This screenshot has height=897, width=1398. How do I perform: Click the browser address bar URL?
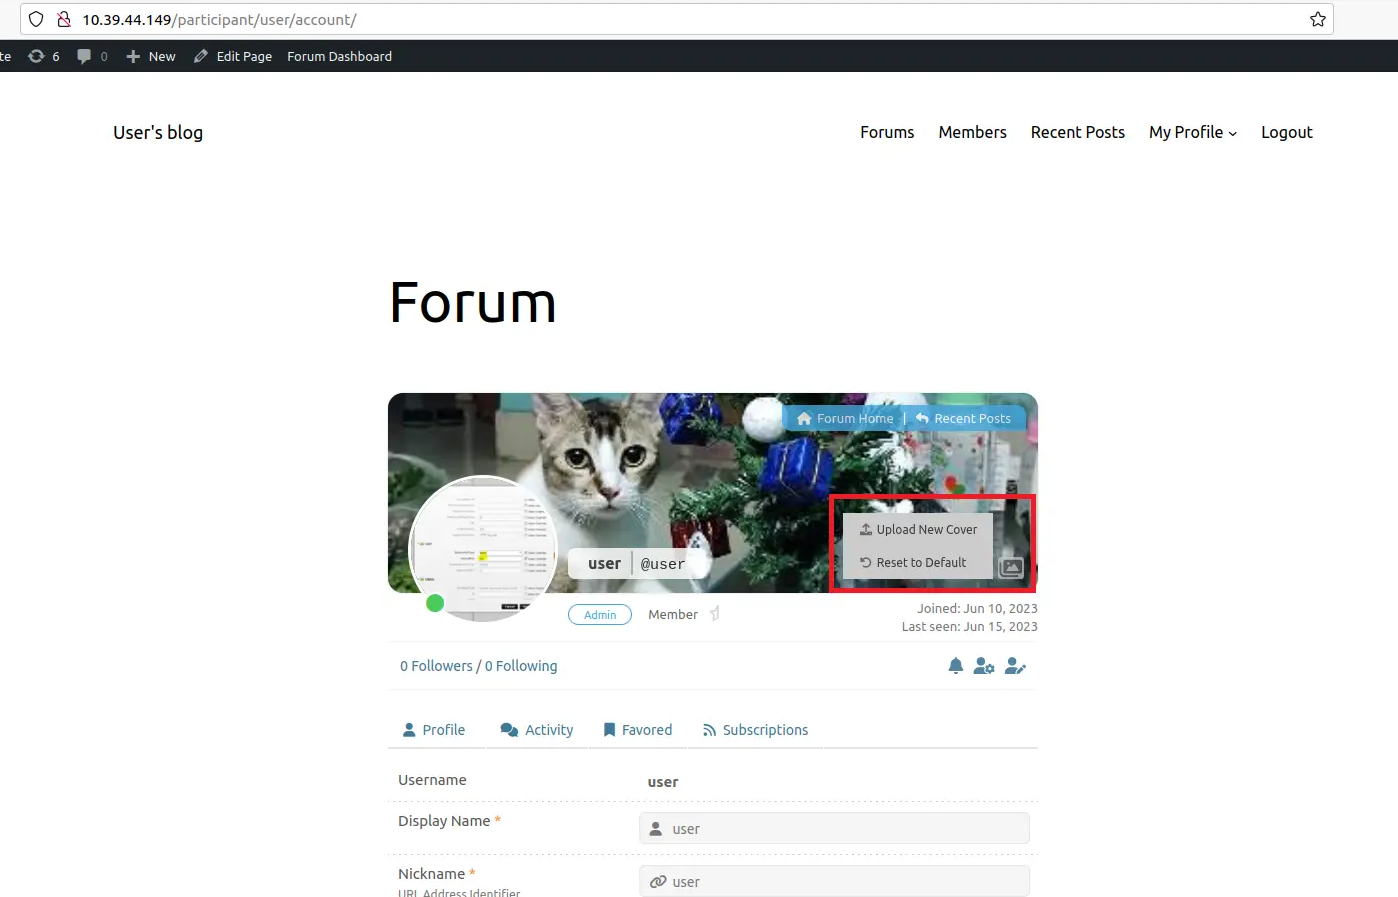click(219, 19)
